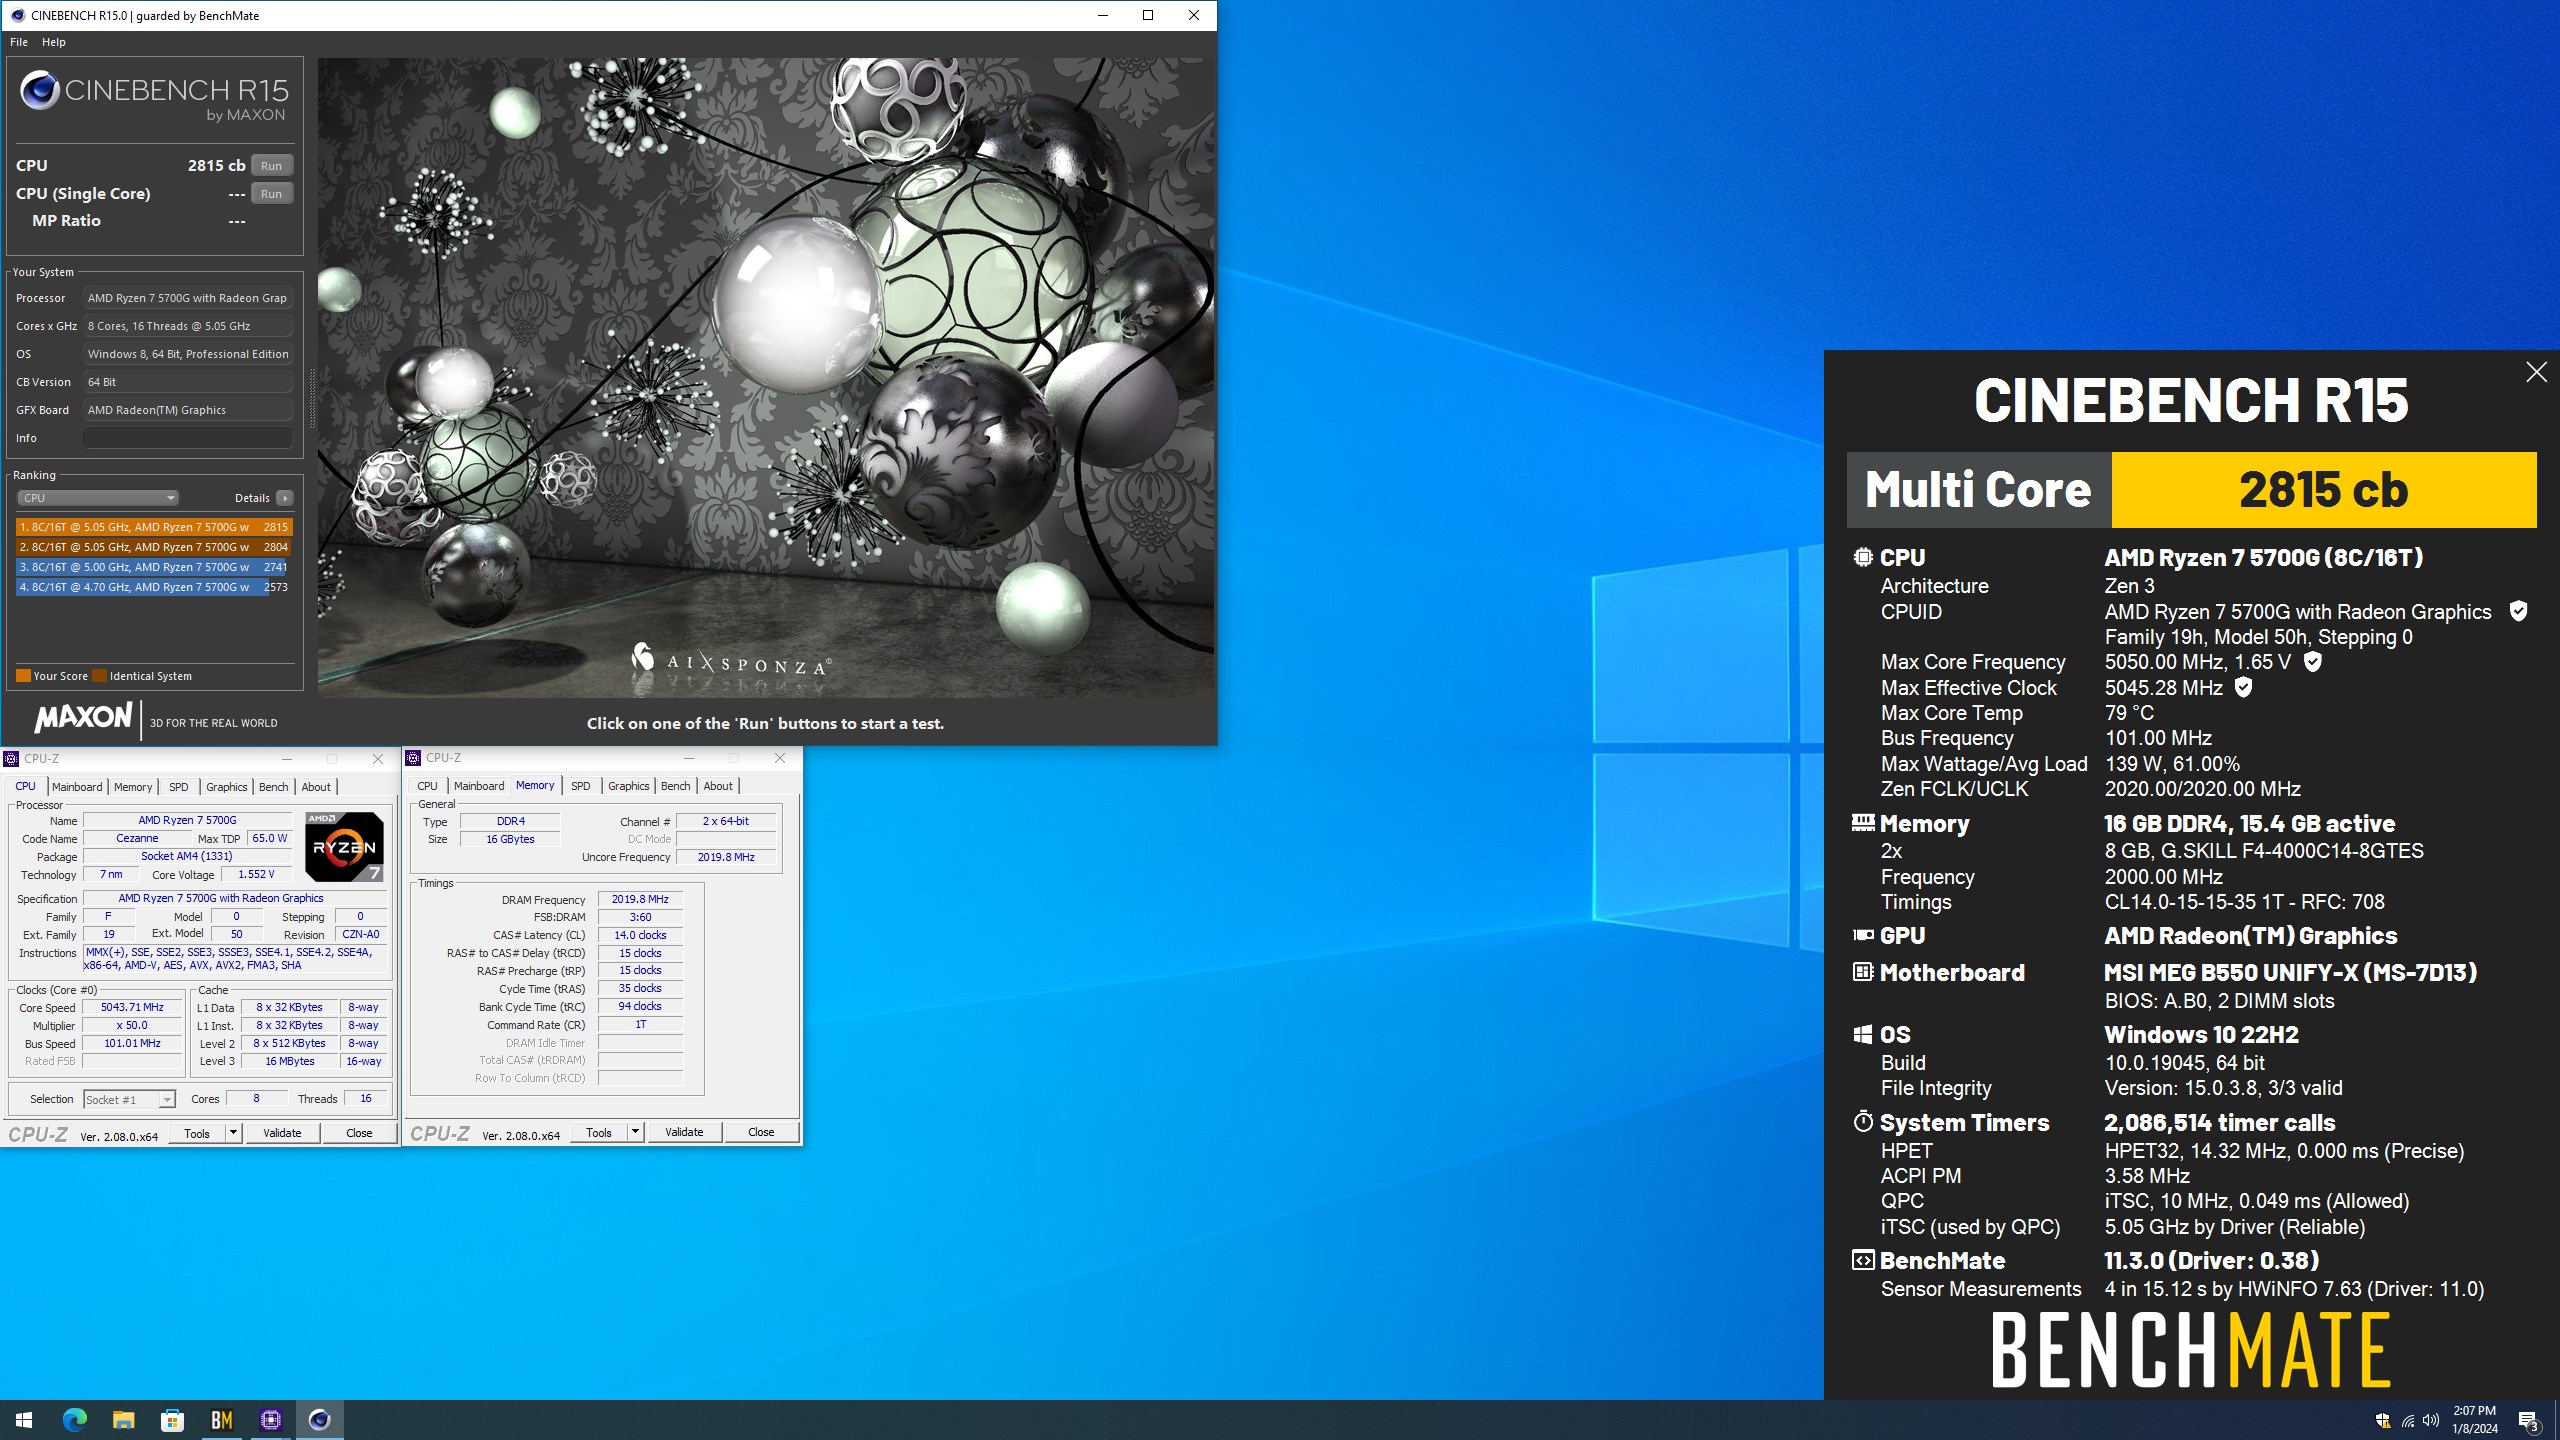
Task: Switch to Mainboard tab in left CPU-Z
Action: 77,787
